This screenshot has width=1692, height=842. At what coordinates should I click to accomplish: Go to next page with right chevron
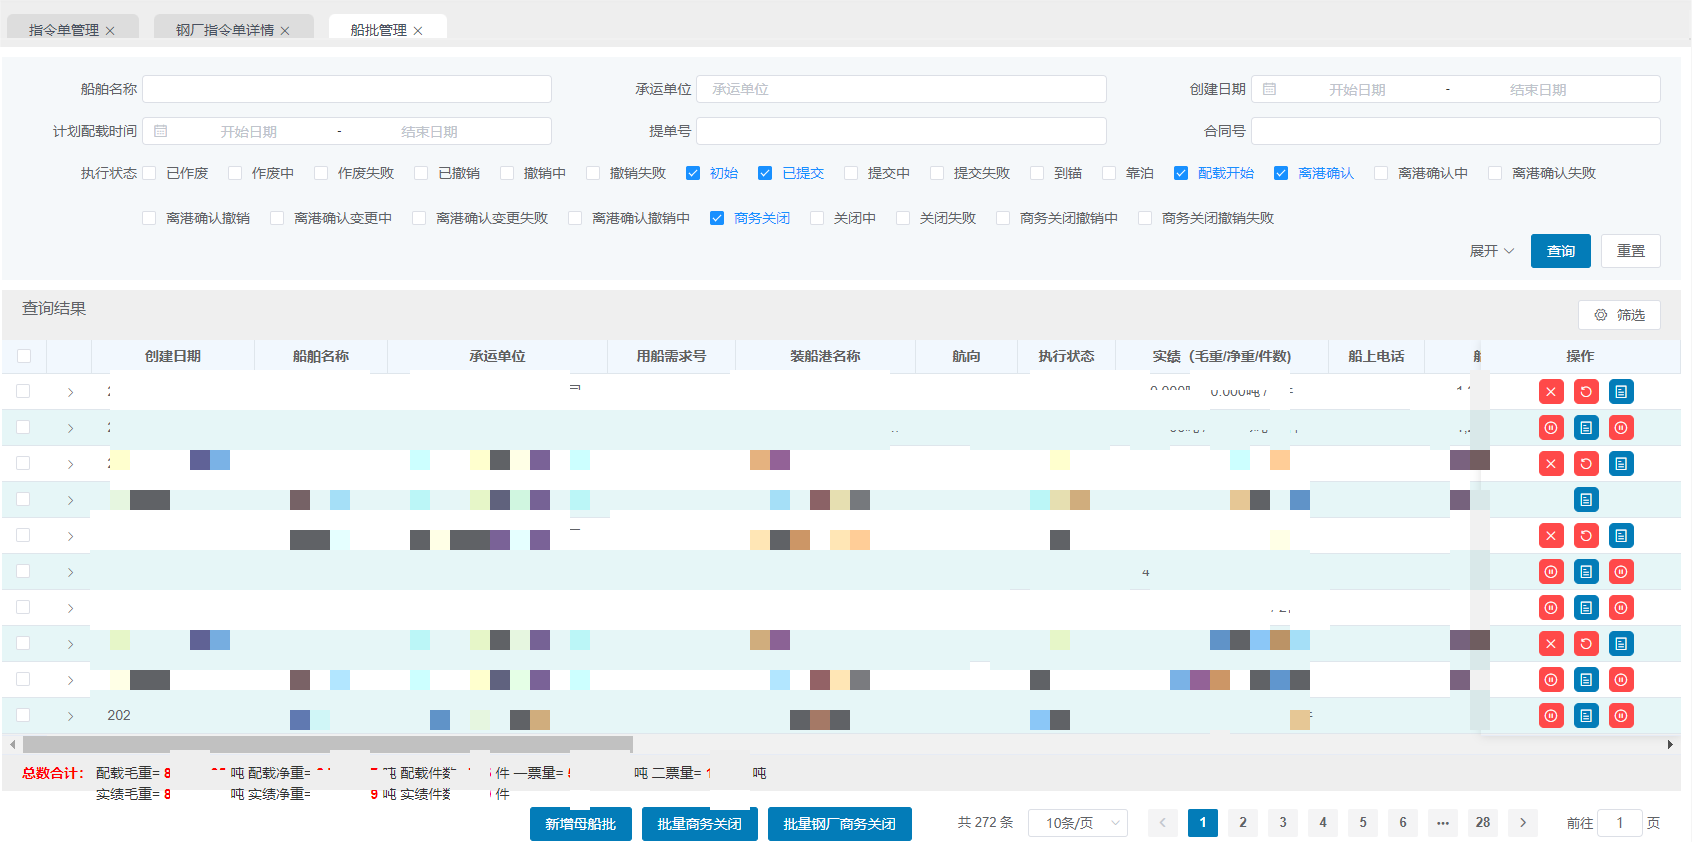coord(1523,823)
